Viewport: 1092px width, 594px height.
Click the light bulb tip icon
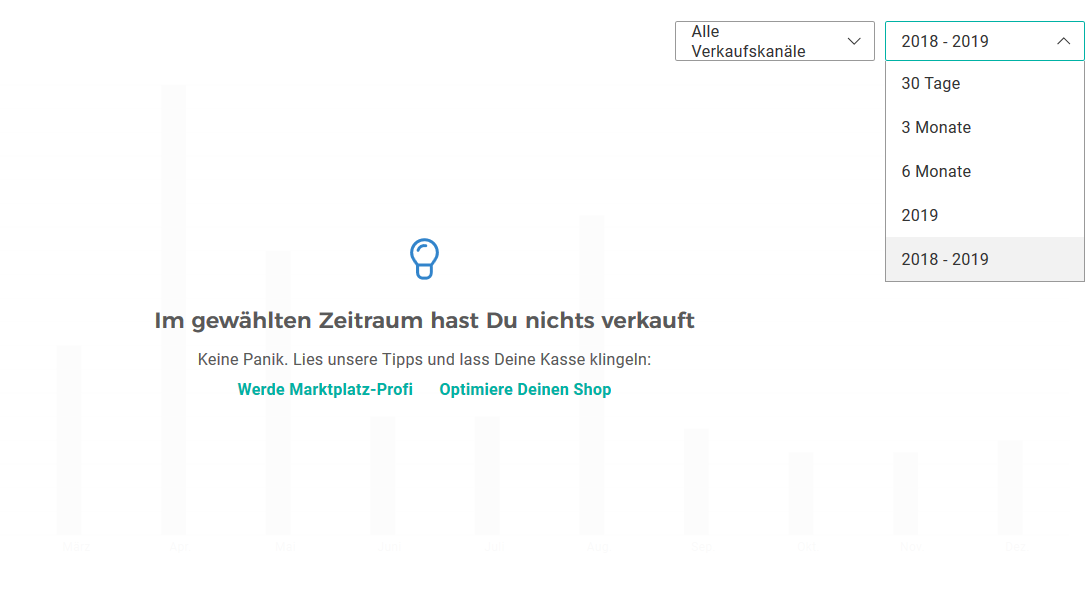(424, 259)
